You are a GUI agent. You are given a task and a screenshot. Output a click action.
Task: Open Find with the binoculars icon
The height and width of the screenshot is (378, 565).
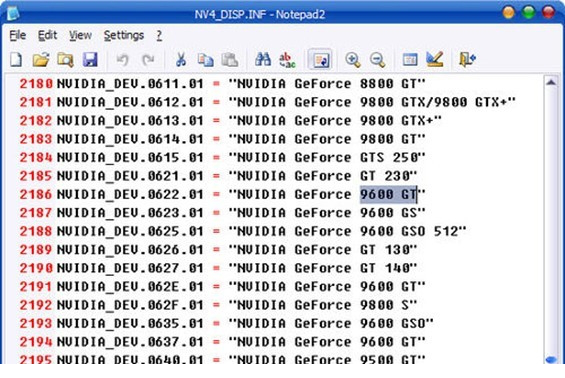(x=263, y=59)
